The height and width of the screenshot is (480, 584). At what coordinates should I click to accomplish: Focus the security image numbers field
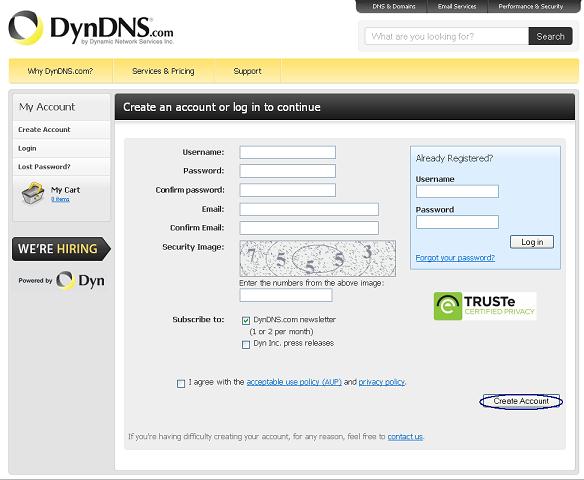pos(286,295)
